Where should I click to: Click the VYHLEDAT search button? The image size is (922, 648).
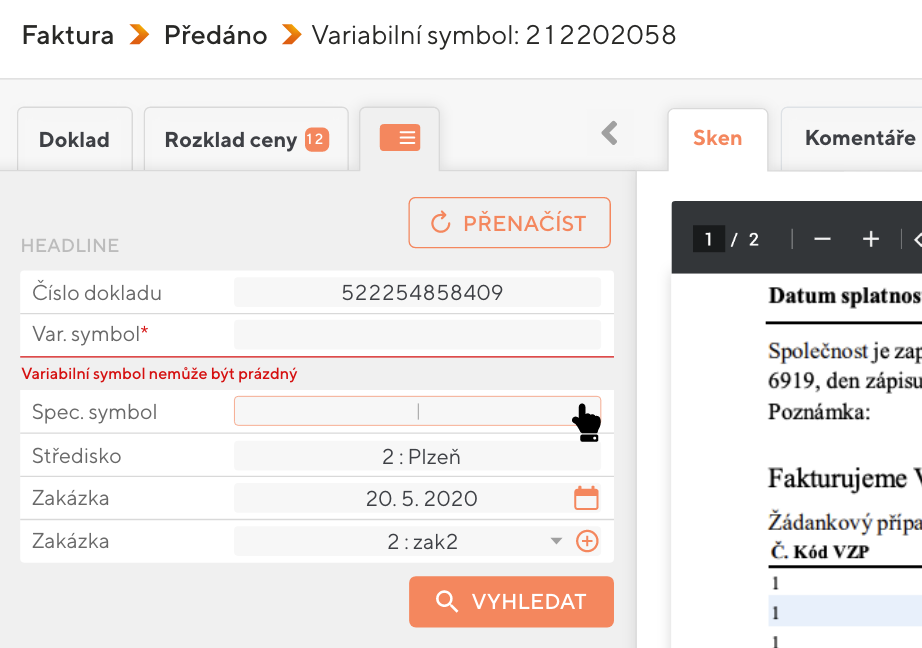[511, 601]
